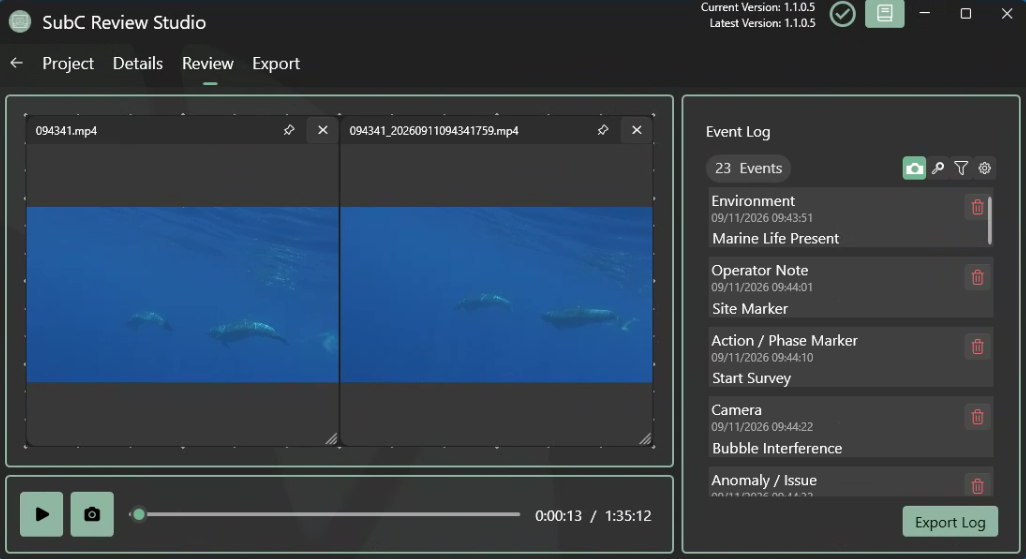1026x559 pixels.
Task: Click the version up-to-date checkmark icon
Action: coord(842,14)
